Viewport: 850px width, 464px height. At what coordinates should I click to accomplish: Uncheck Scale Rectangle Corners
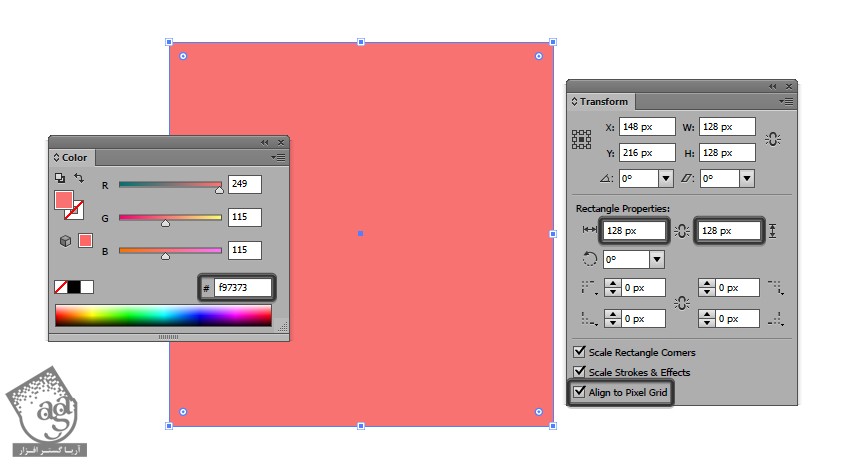pyautogui.click(x=579, y=352)
